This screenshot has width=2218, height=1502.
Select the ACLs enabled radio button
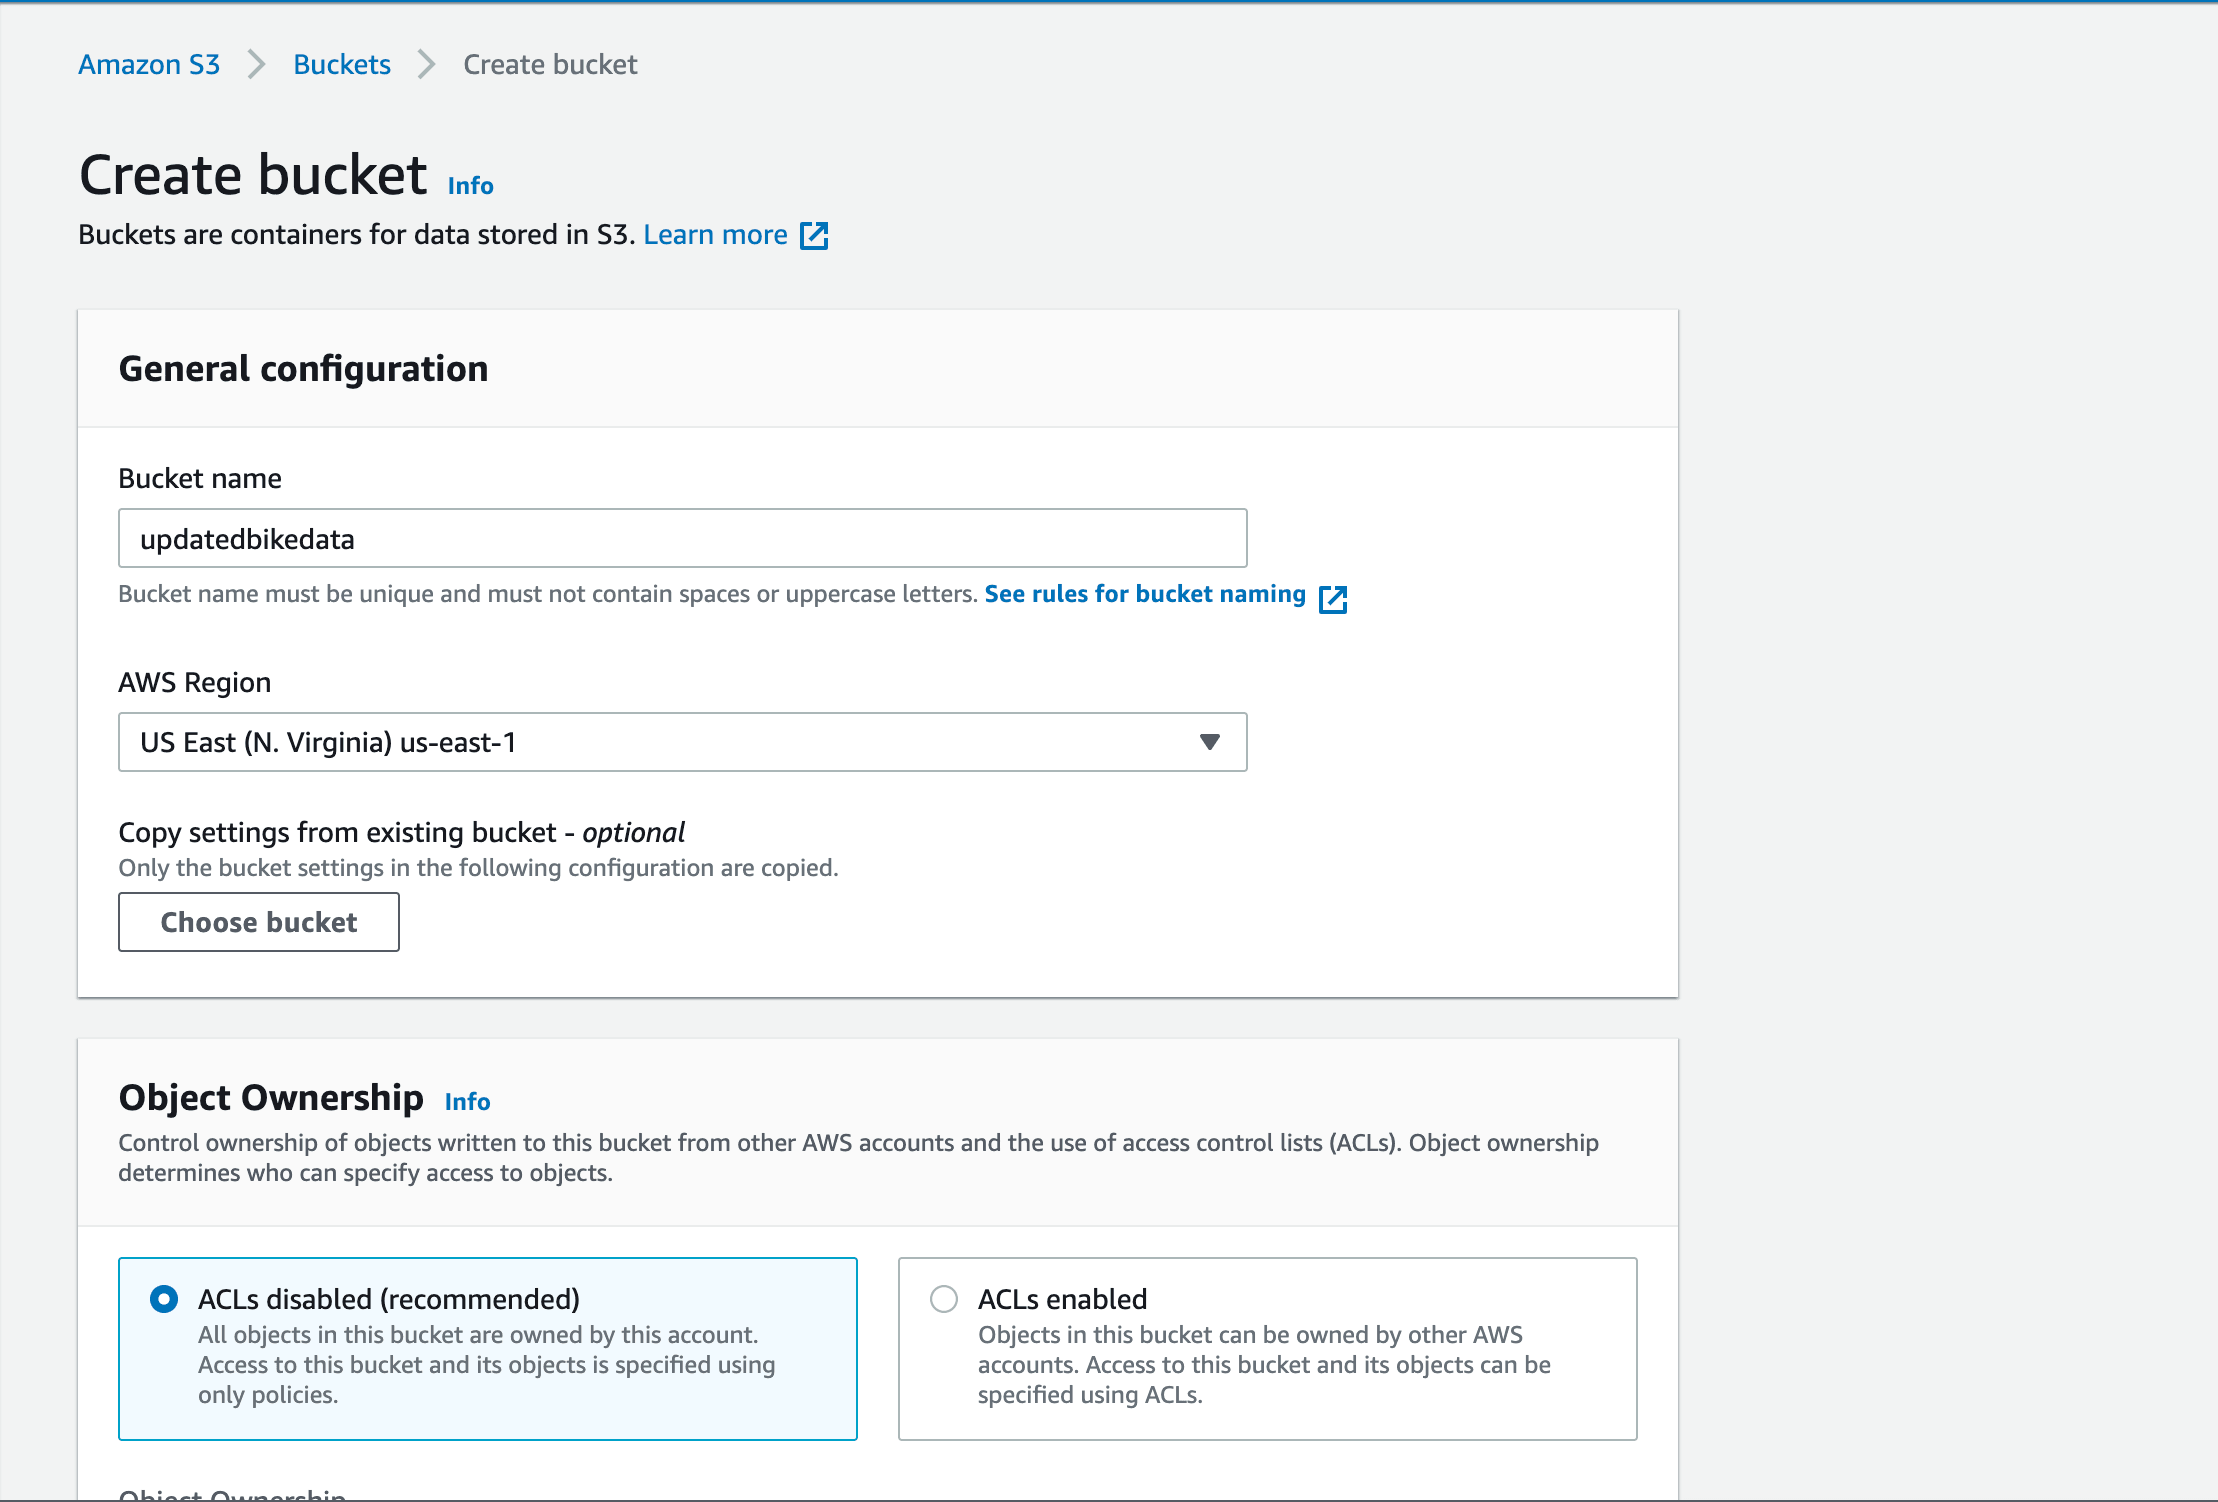[944, 1299]
